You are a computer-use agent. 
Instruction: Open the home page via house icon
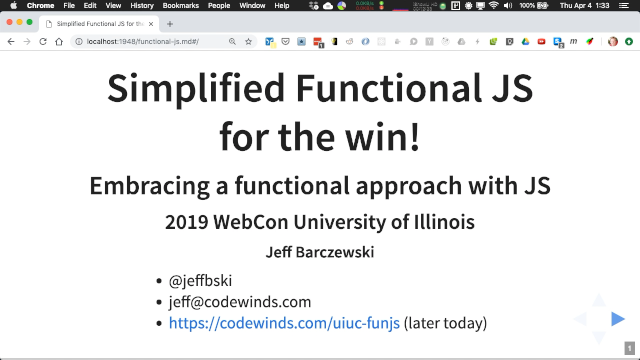pyautogui.click(x=59, y=42)
